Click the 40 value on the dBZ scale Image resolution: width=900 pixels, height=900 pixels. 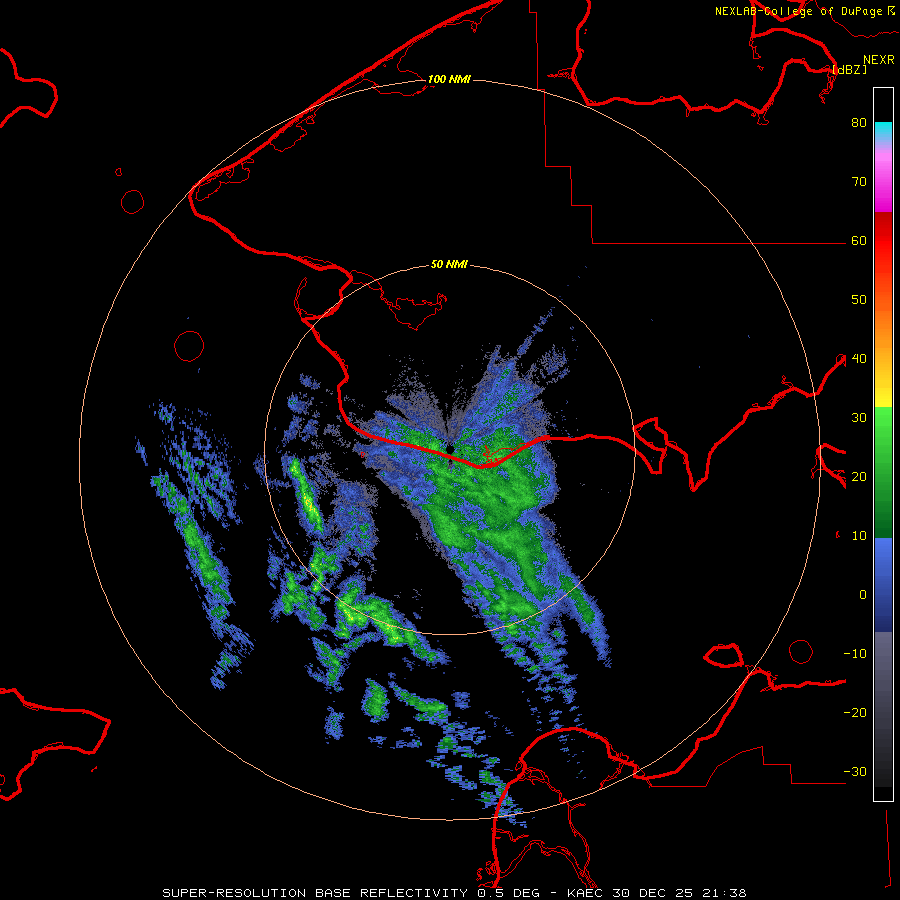point(859,358)
